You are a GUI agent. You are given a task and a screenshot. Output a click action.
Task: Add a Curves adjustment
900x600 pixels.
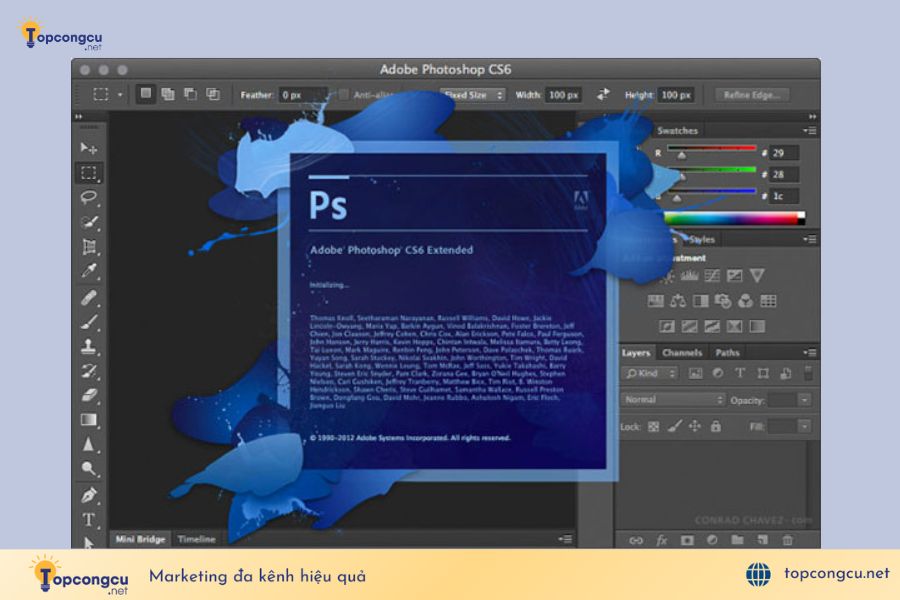point(712,276)
